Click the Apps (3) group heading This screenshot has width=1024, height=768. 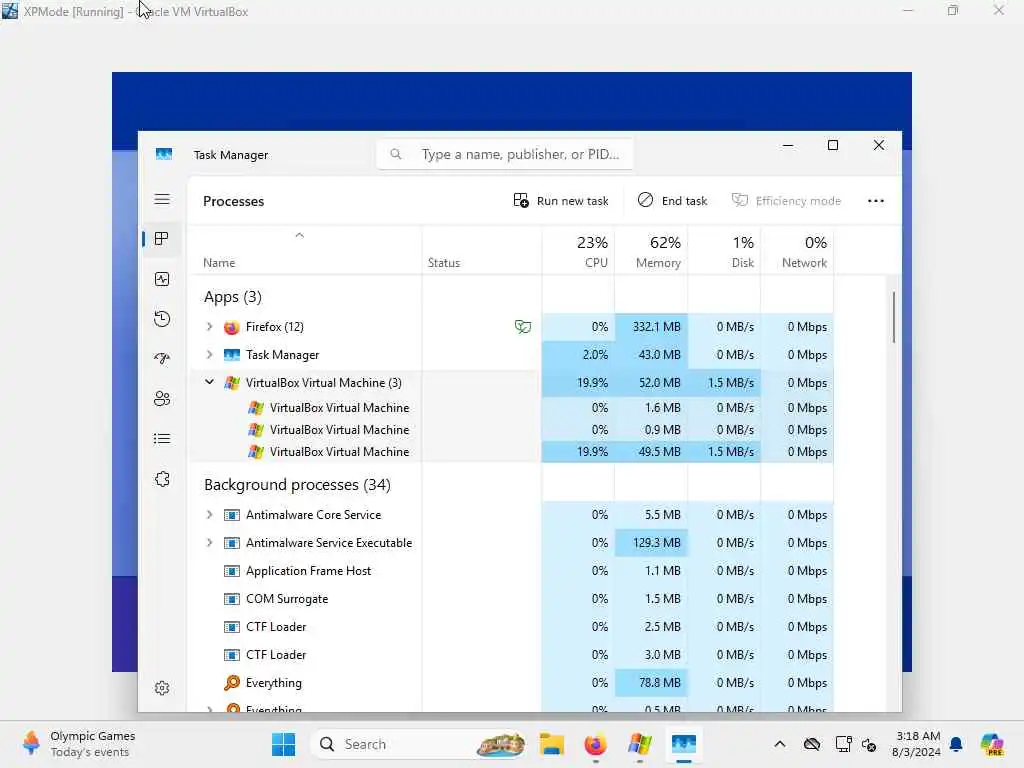pyautogui.click(x=232, y=297)
